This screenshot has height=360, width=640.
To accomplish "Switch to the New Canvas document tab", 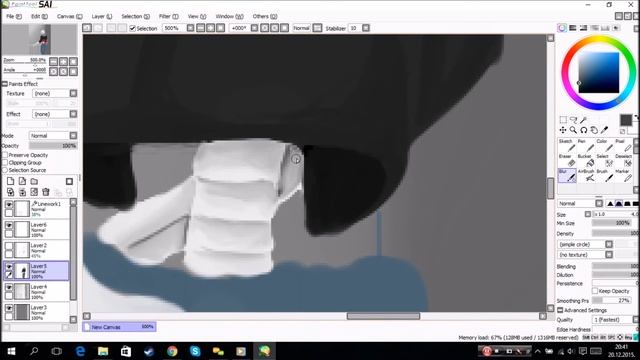I will click(x=119, y=327).
